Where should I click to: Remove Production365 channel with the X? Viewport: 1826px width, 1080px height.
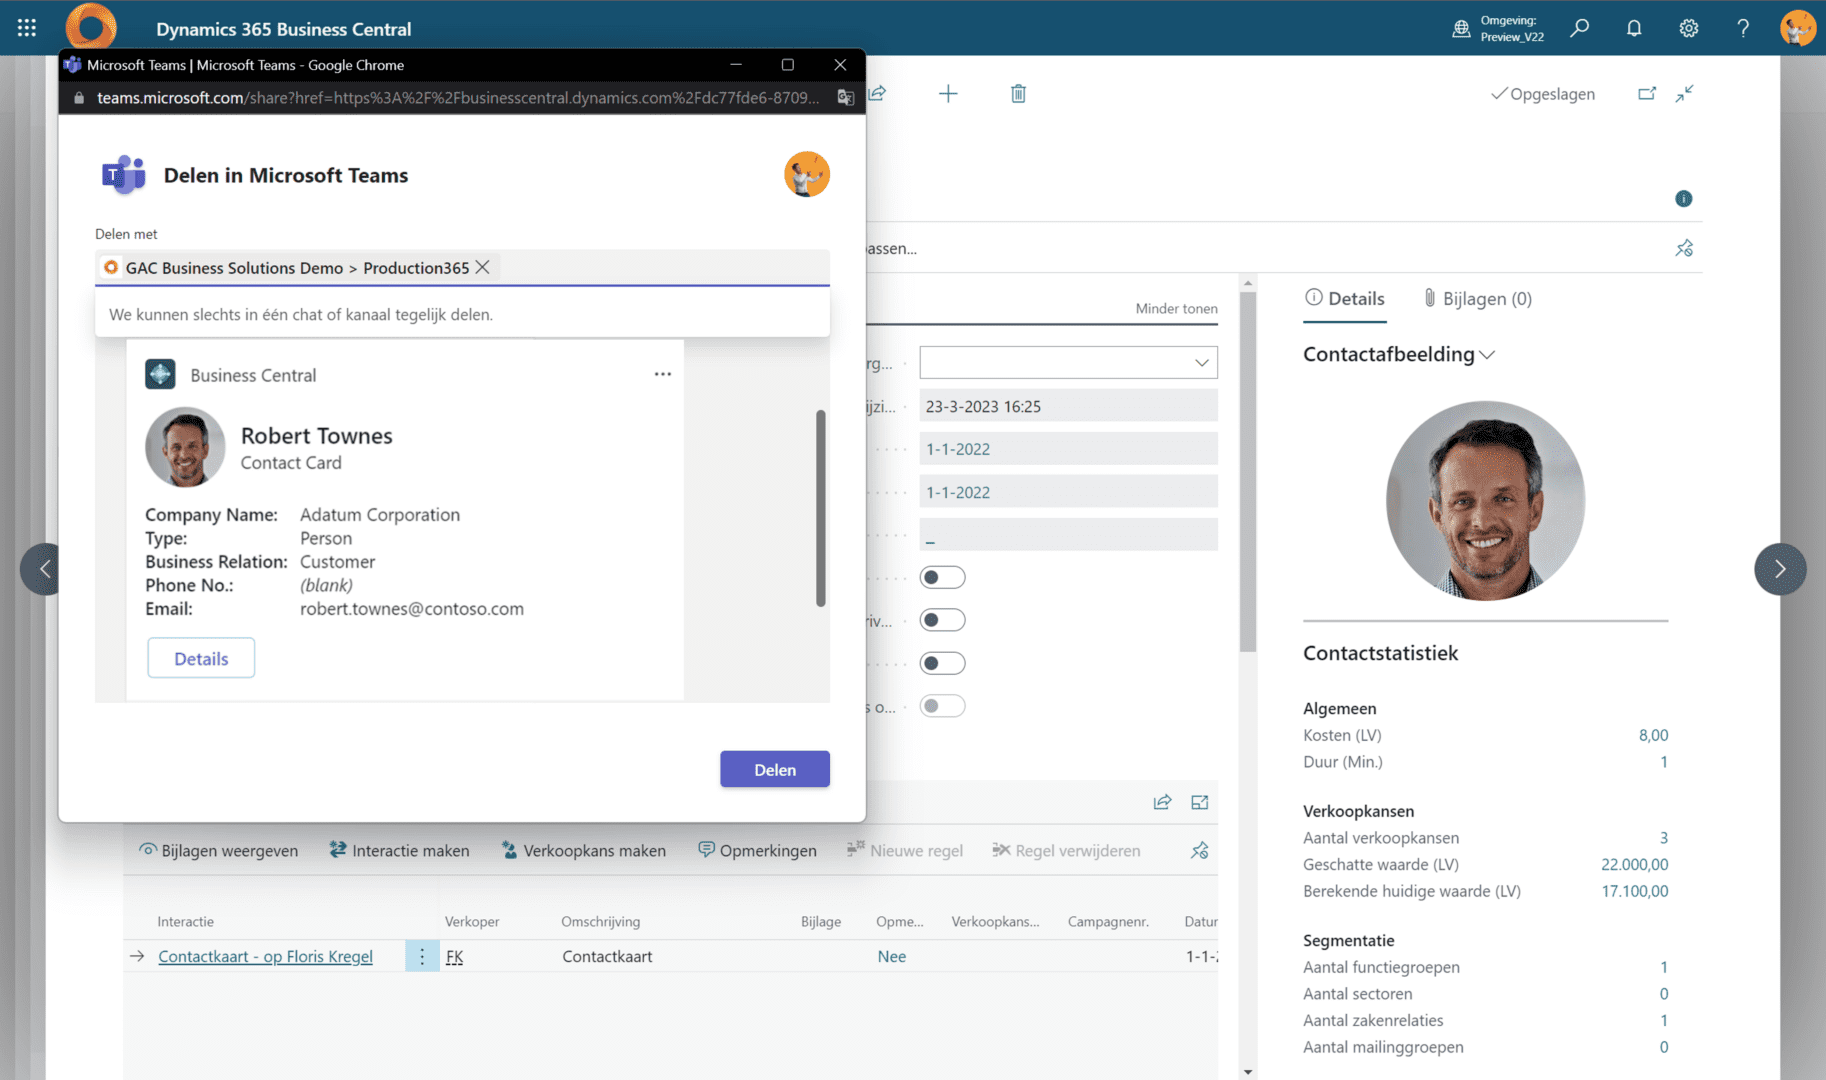click(x=483, y=267)
